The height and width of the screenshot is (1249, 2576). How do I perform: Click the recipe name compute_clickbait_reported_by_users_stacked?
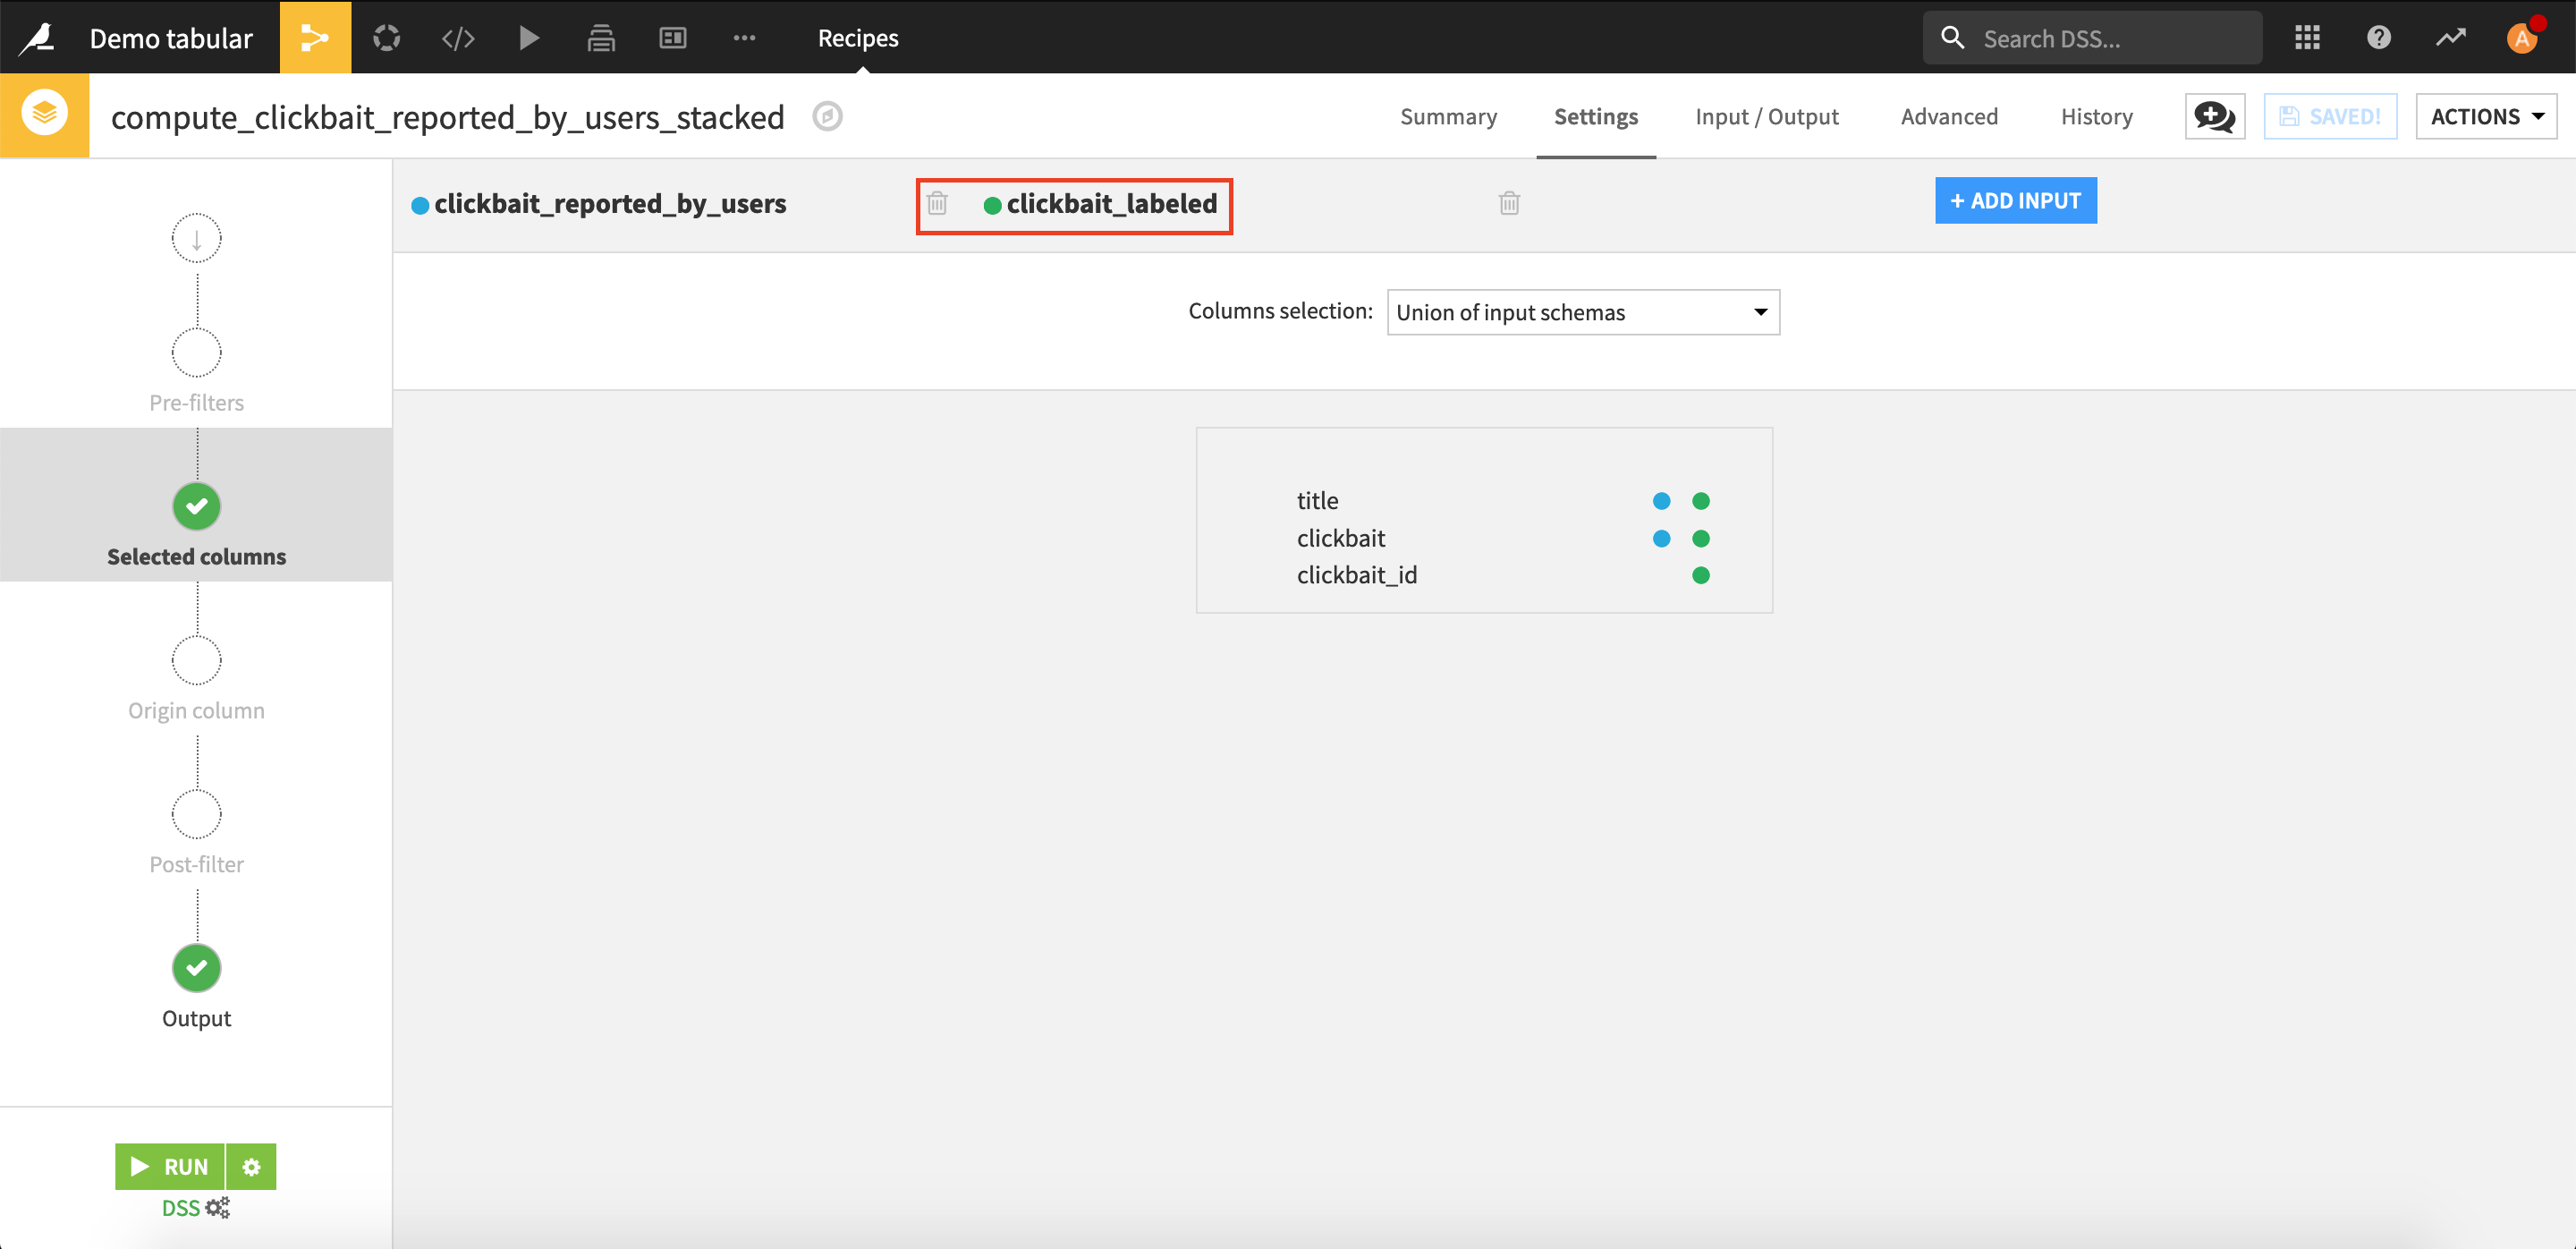447,117
